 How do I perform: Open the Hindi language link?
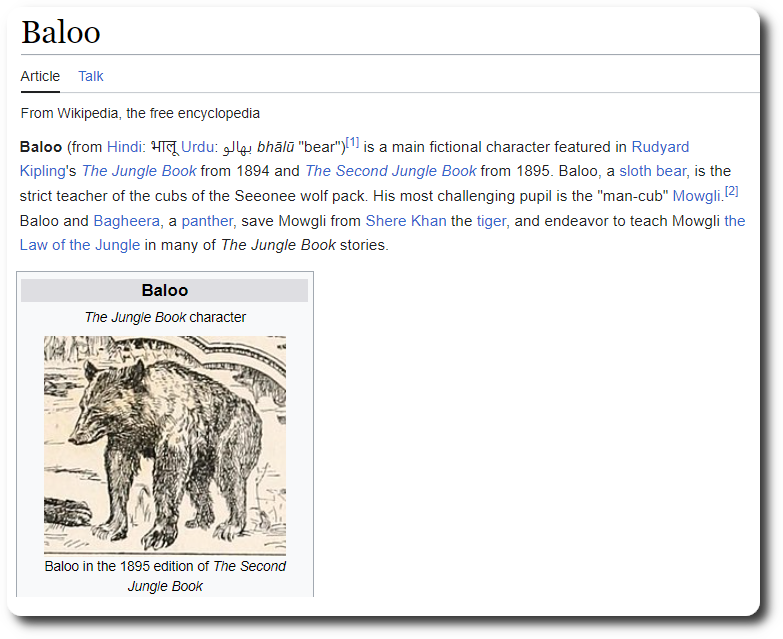click(125, 147)
